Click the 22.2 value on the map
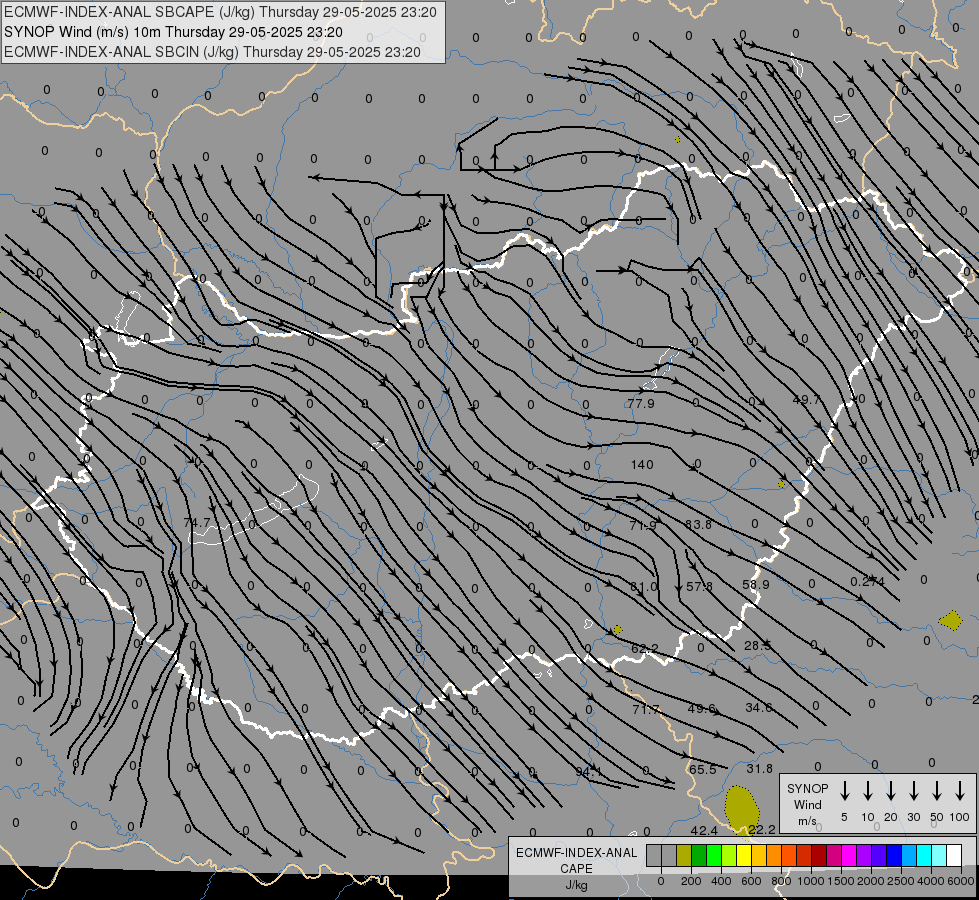This screenshot has height=900, width=979. click(762, 829)
